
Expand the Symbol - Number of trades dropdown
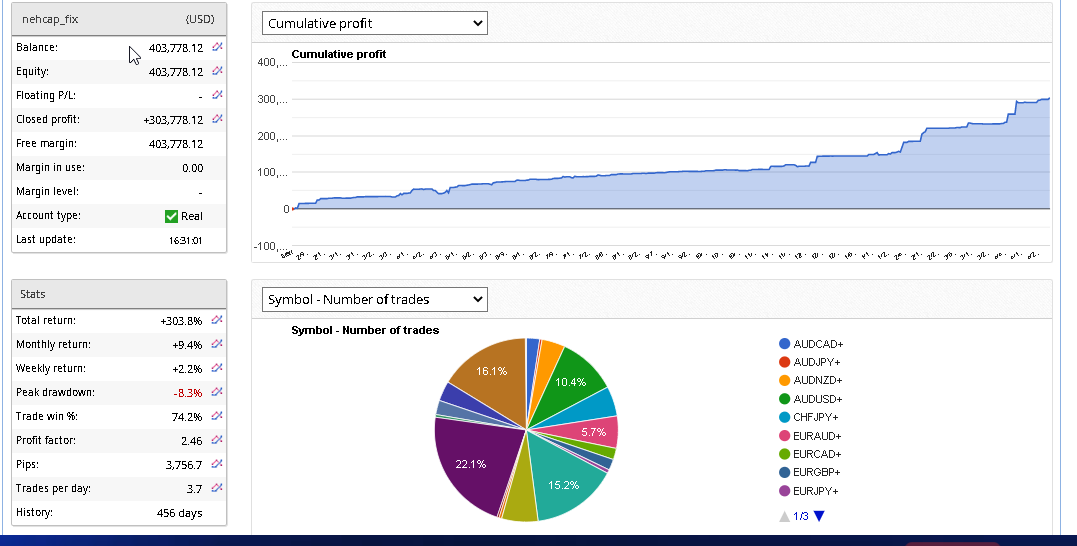coord(374,299)
